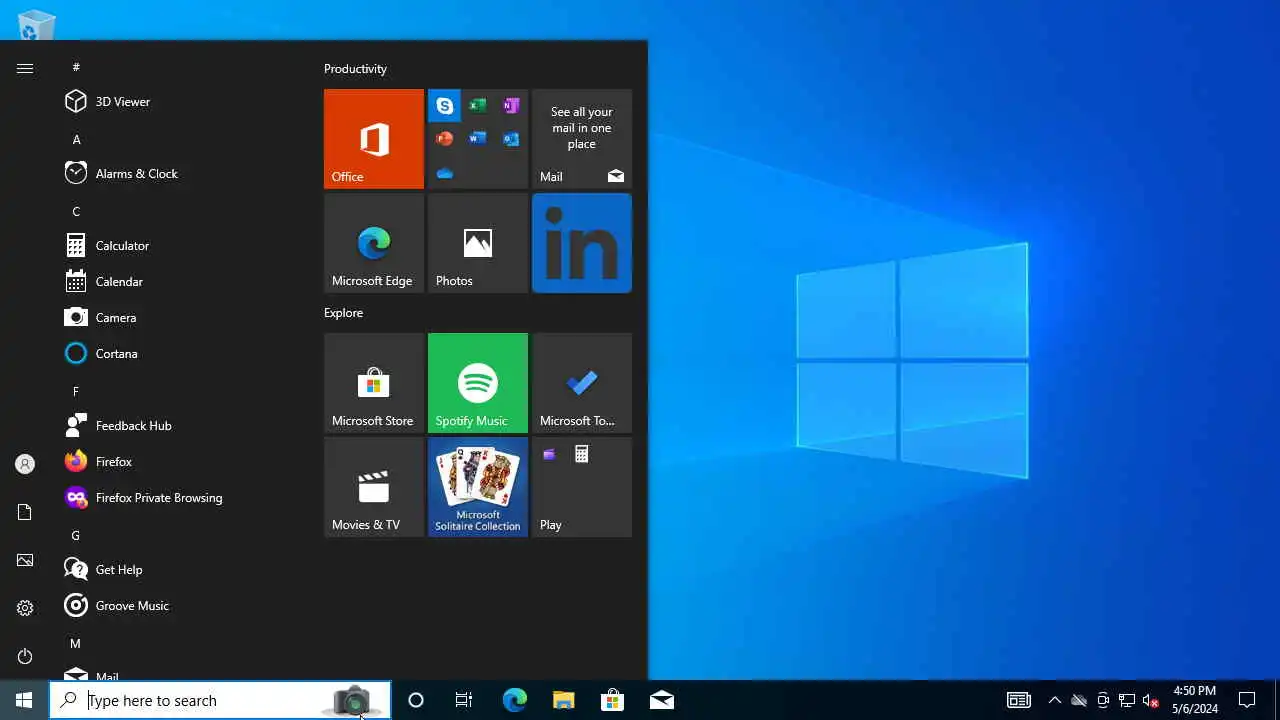Click the Office tile
The height and width of the screenshot is (720, 1280).
coord(374,139)
